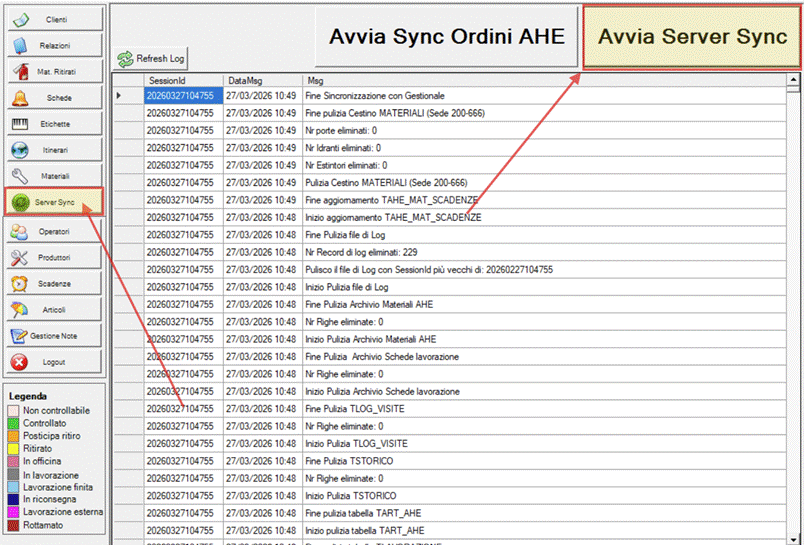The height and width of the screenshot is (545, 804).
Task: Open the Clienti section from the sidebar
Action: pyautogui.click(x=55, y=19)
